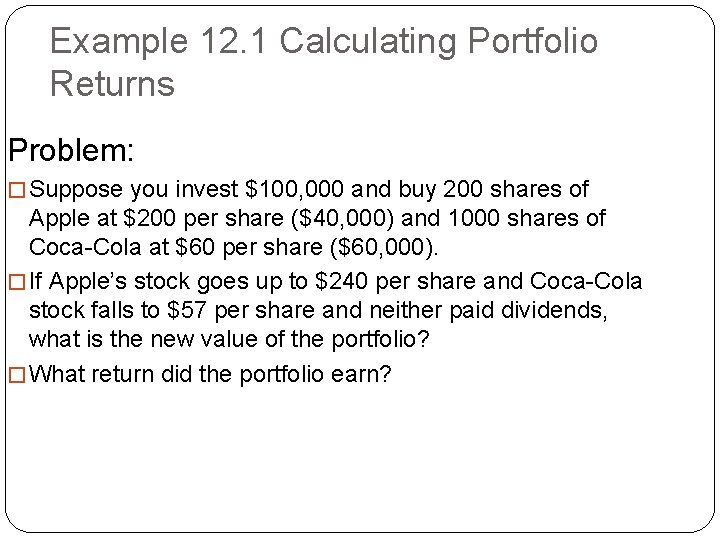Click the question "What return did the portfolio earn?"
Screen dimensions: 720x540
(x=211, y=375)
